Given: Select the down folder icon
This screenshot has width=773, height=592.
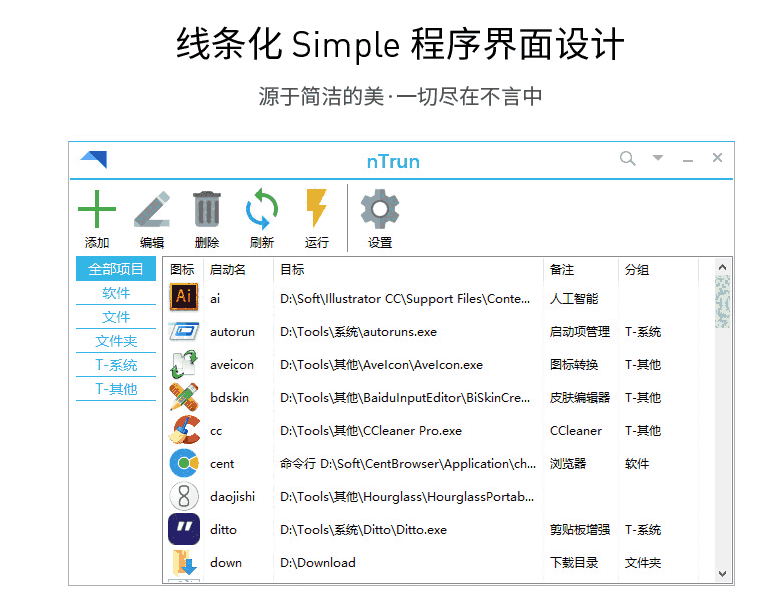Looking at the screenshot, I should coord(185,562).
